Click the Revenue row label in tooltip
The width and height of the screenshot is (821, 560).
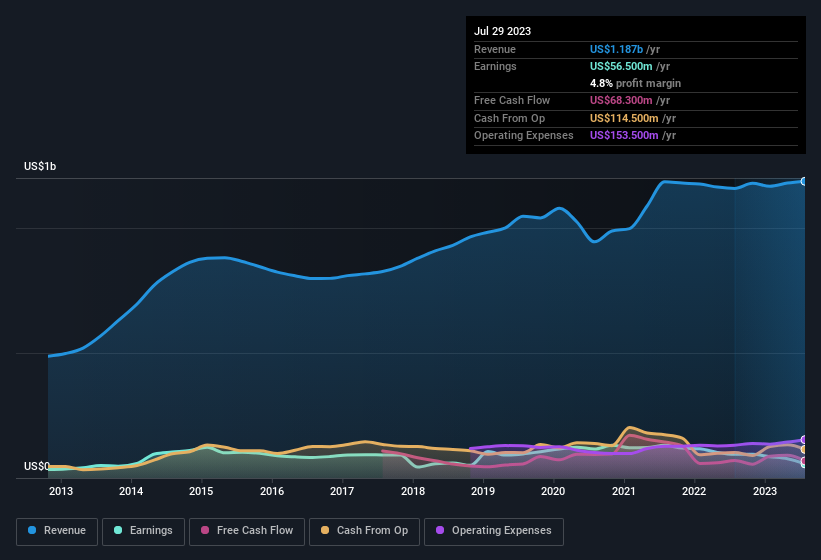click(495, 49)
